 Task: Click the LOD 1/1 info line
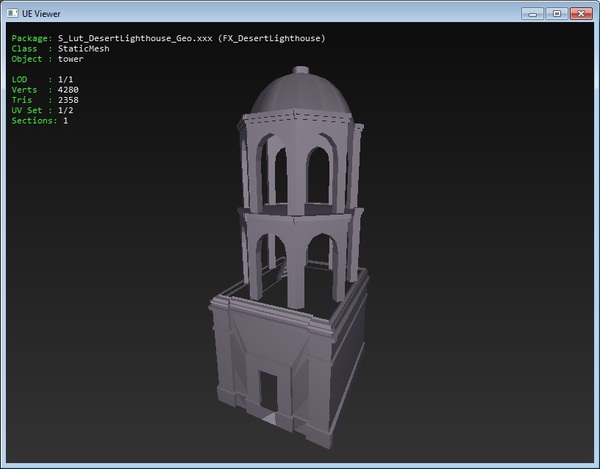click(x=40, y=79)
